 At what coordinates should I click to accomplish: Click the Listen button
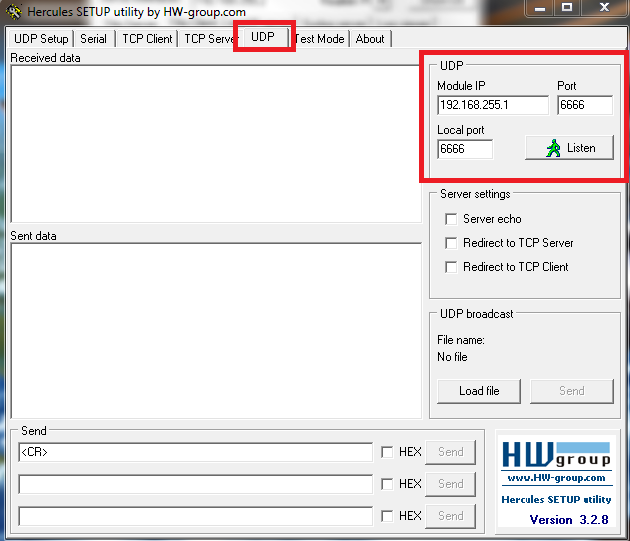[569, 148]
